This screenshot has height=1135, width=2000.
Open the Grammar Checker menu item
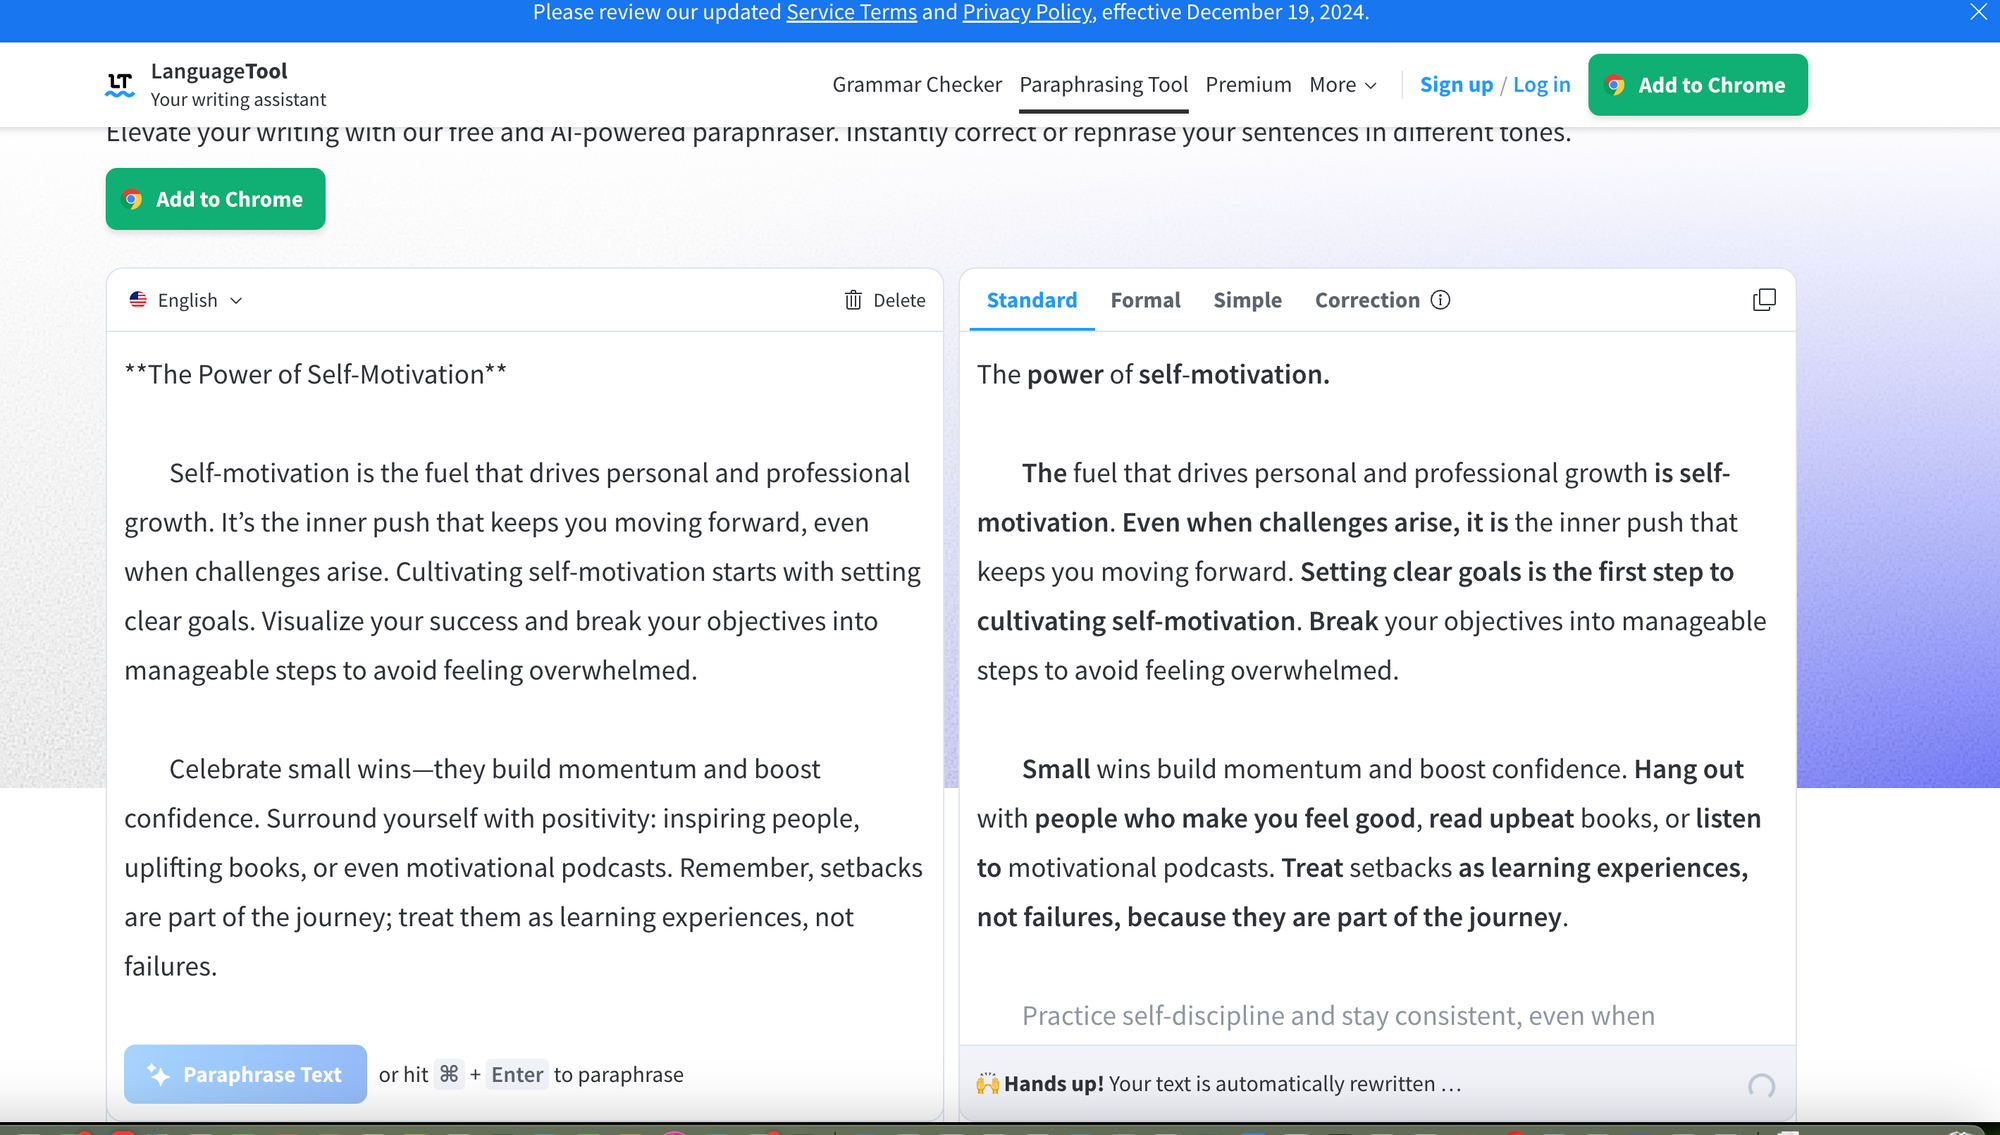(x=916, y=85)
